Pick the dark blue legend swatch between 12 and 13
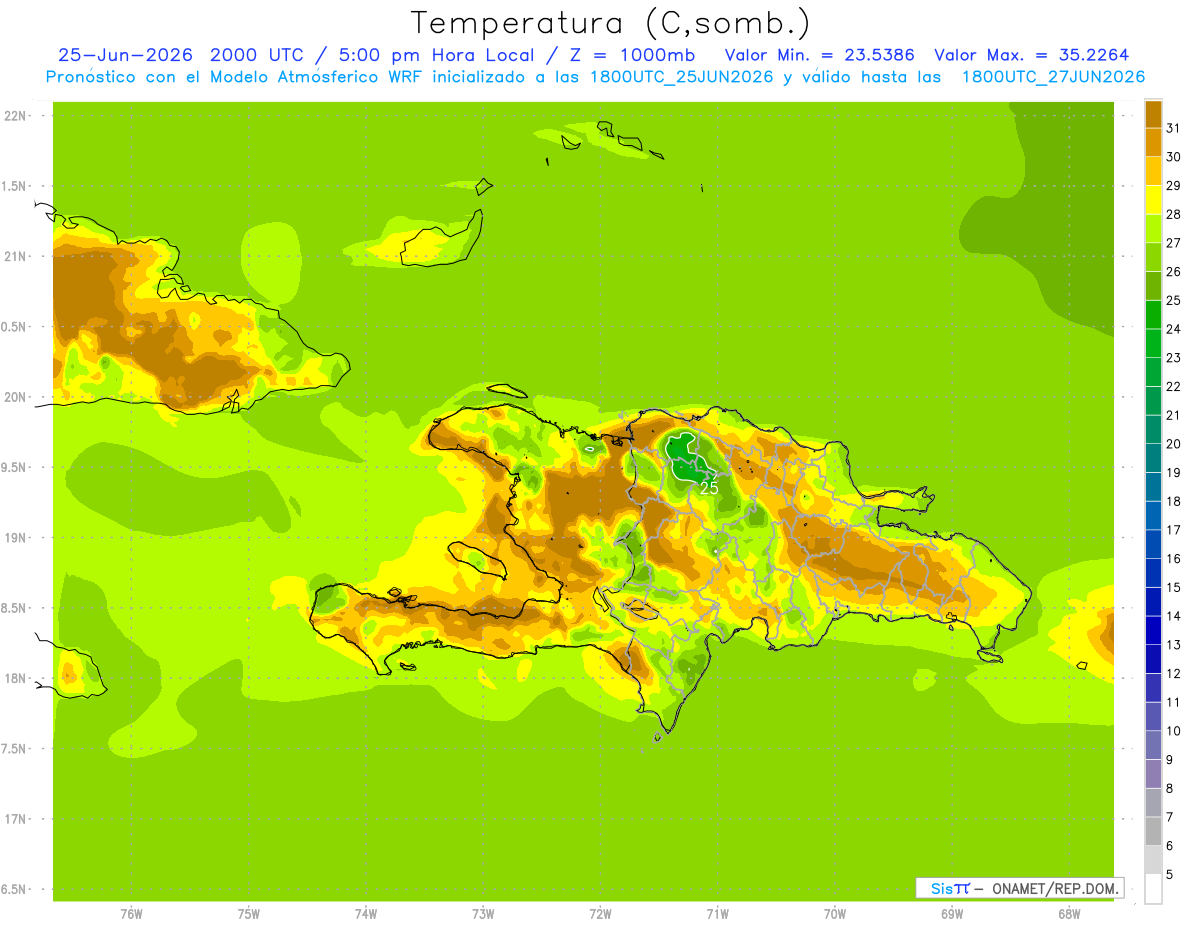This screenshot has width=1200, height=927. click(x=1153, y=659)
